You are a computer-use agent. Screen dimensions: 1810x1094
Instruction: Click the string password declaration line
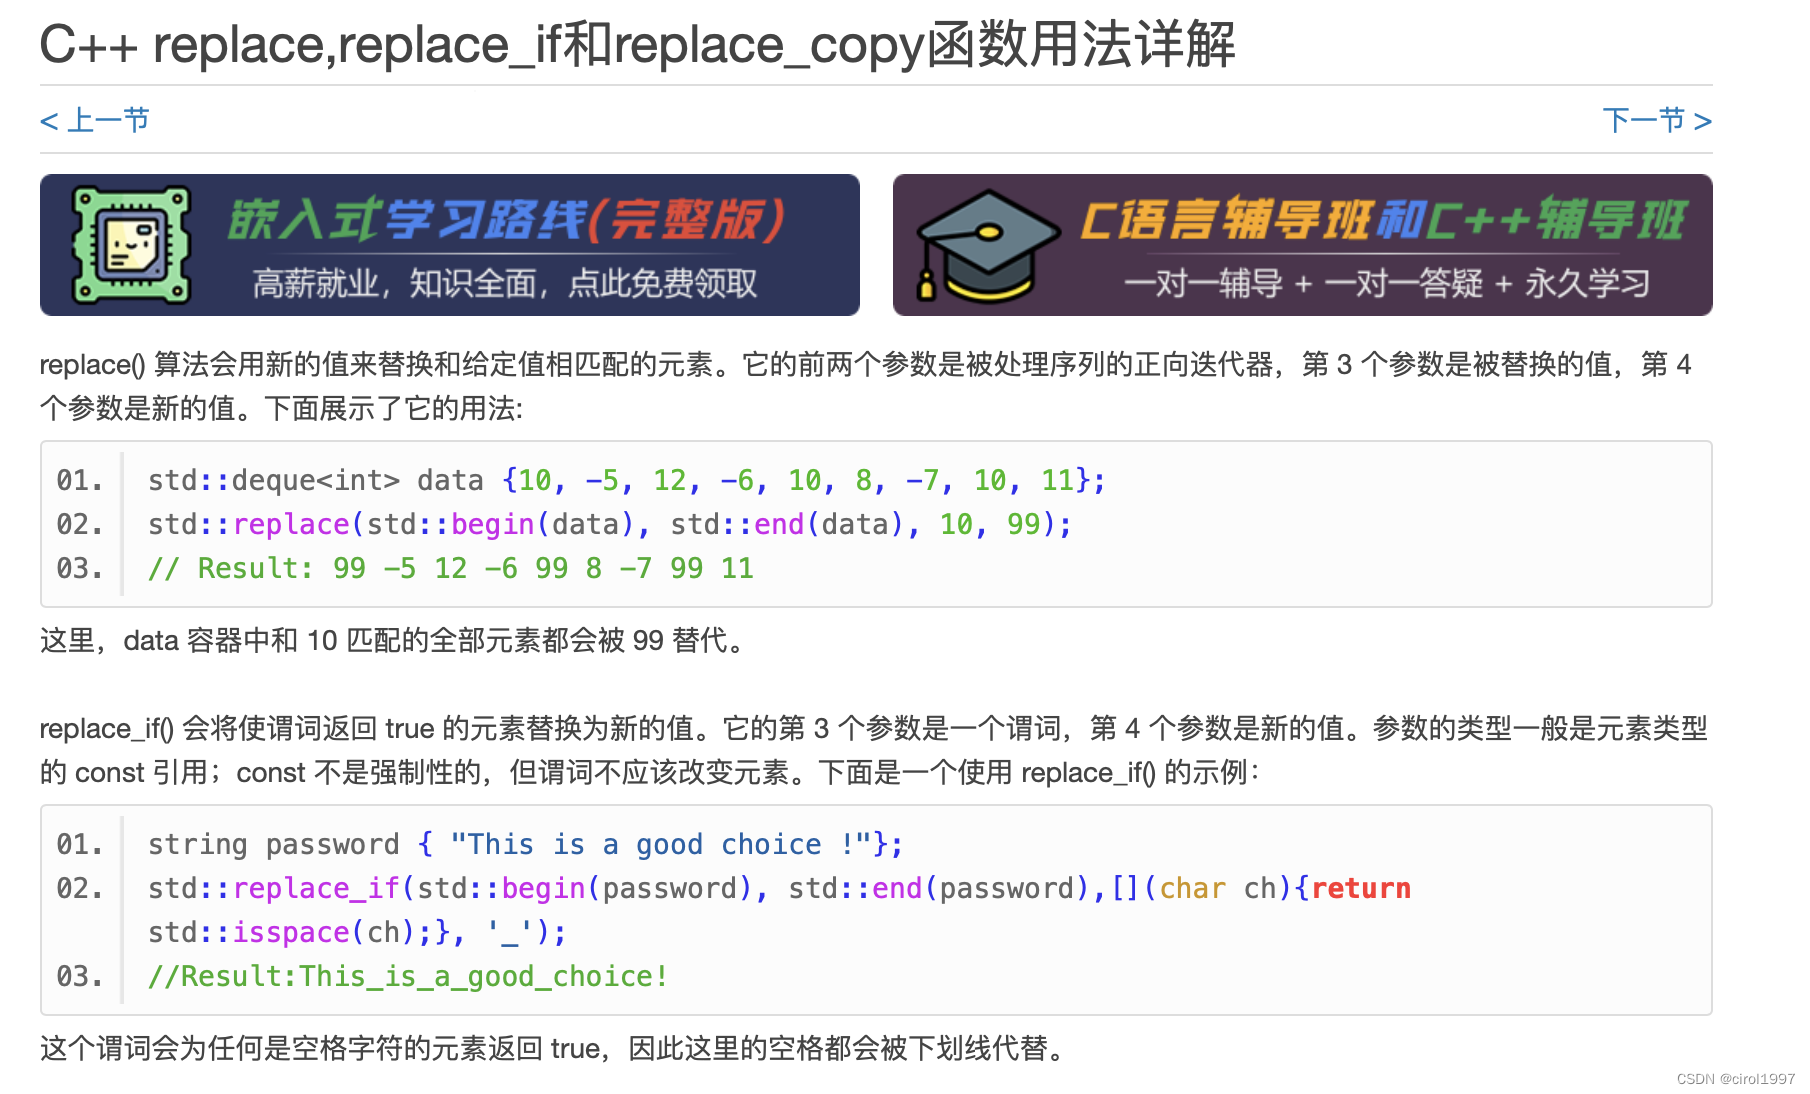(x=526, y=845)
